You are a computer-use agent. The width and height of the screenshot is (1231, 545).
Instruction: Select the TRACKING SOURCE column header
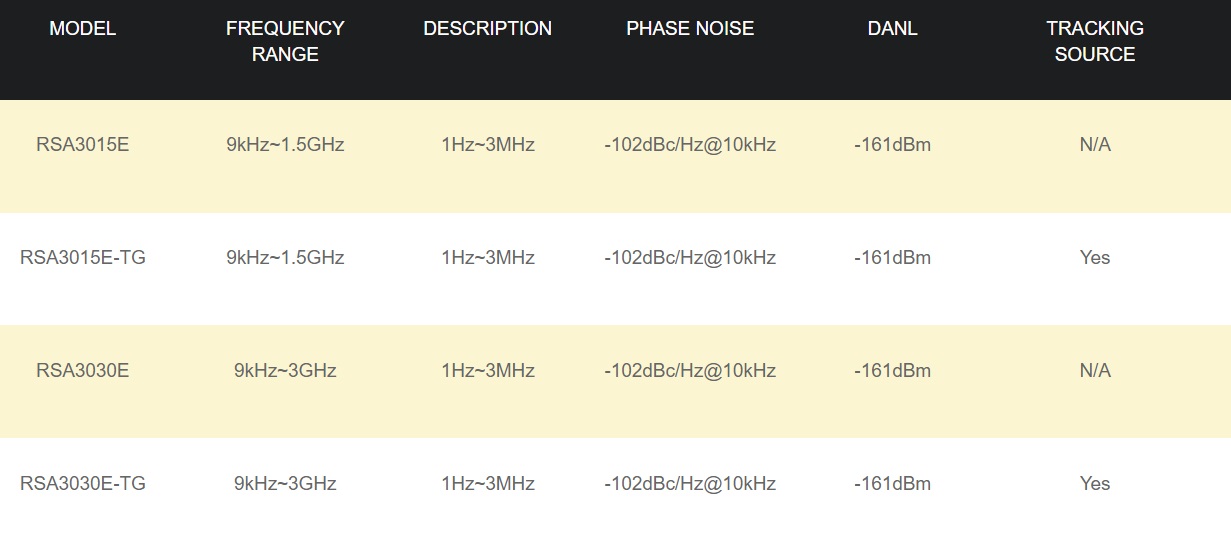pos(1095,42)
